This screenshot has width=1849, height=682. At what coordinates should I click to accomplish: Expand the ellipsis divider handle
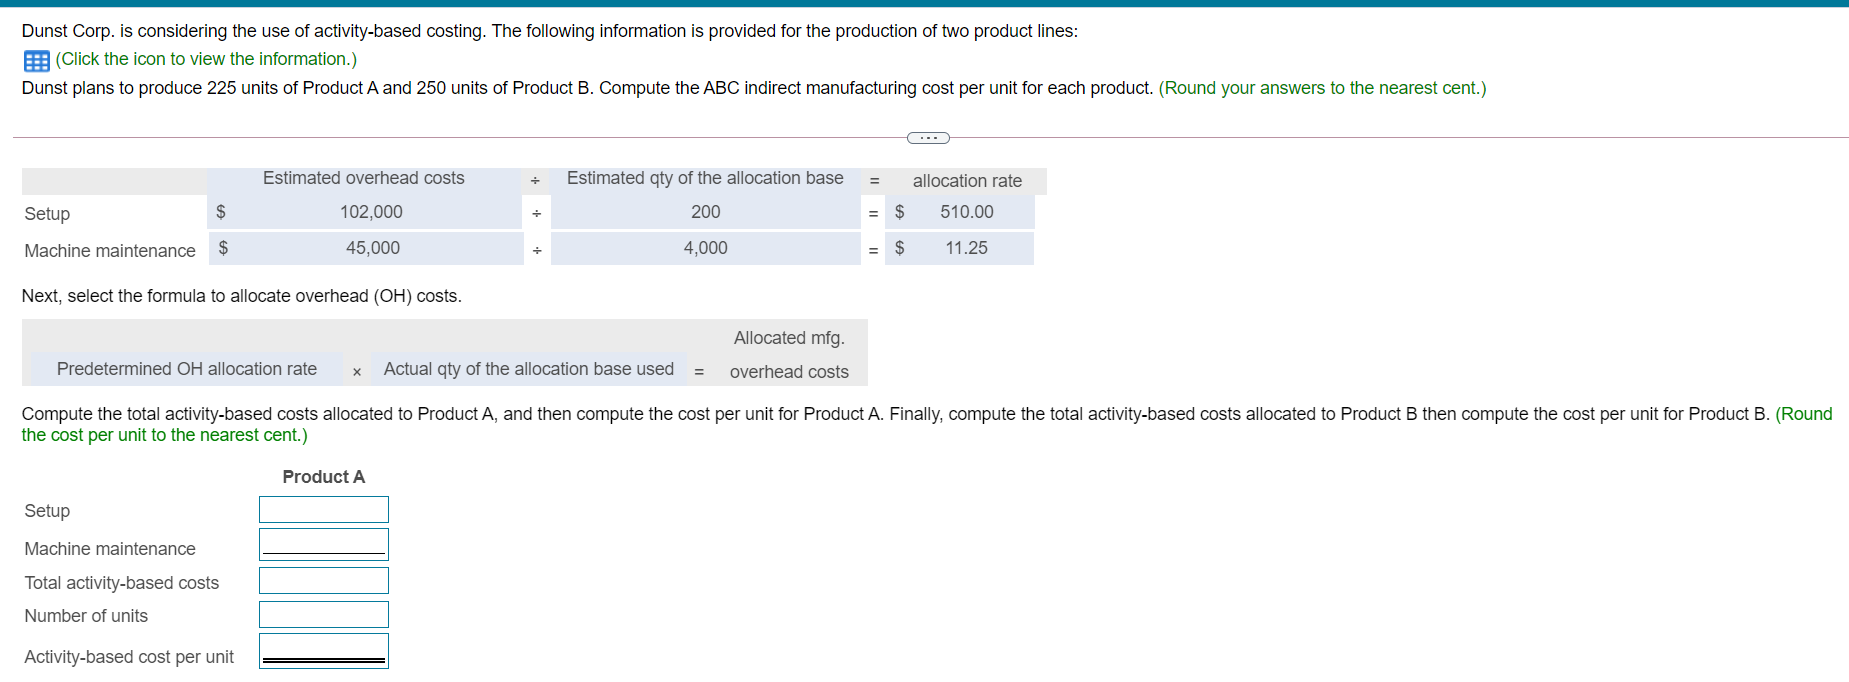pos(928,138)
